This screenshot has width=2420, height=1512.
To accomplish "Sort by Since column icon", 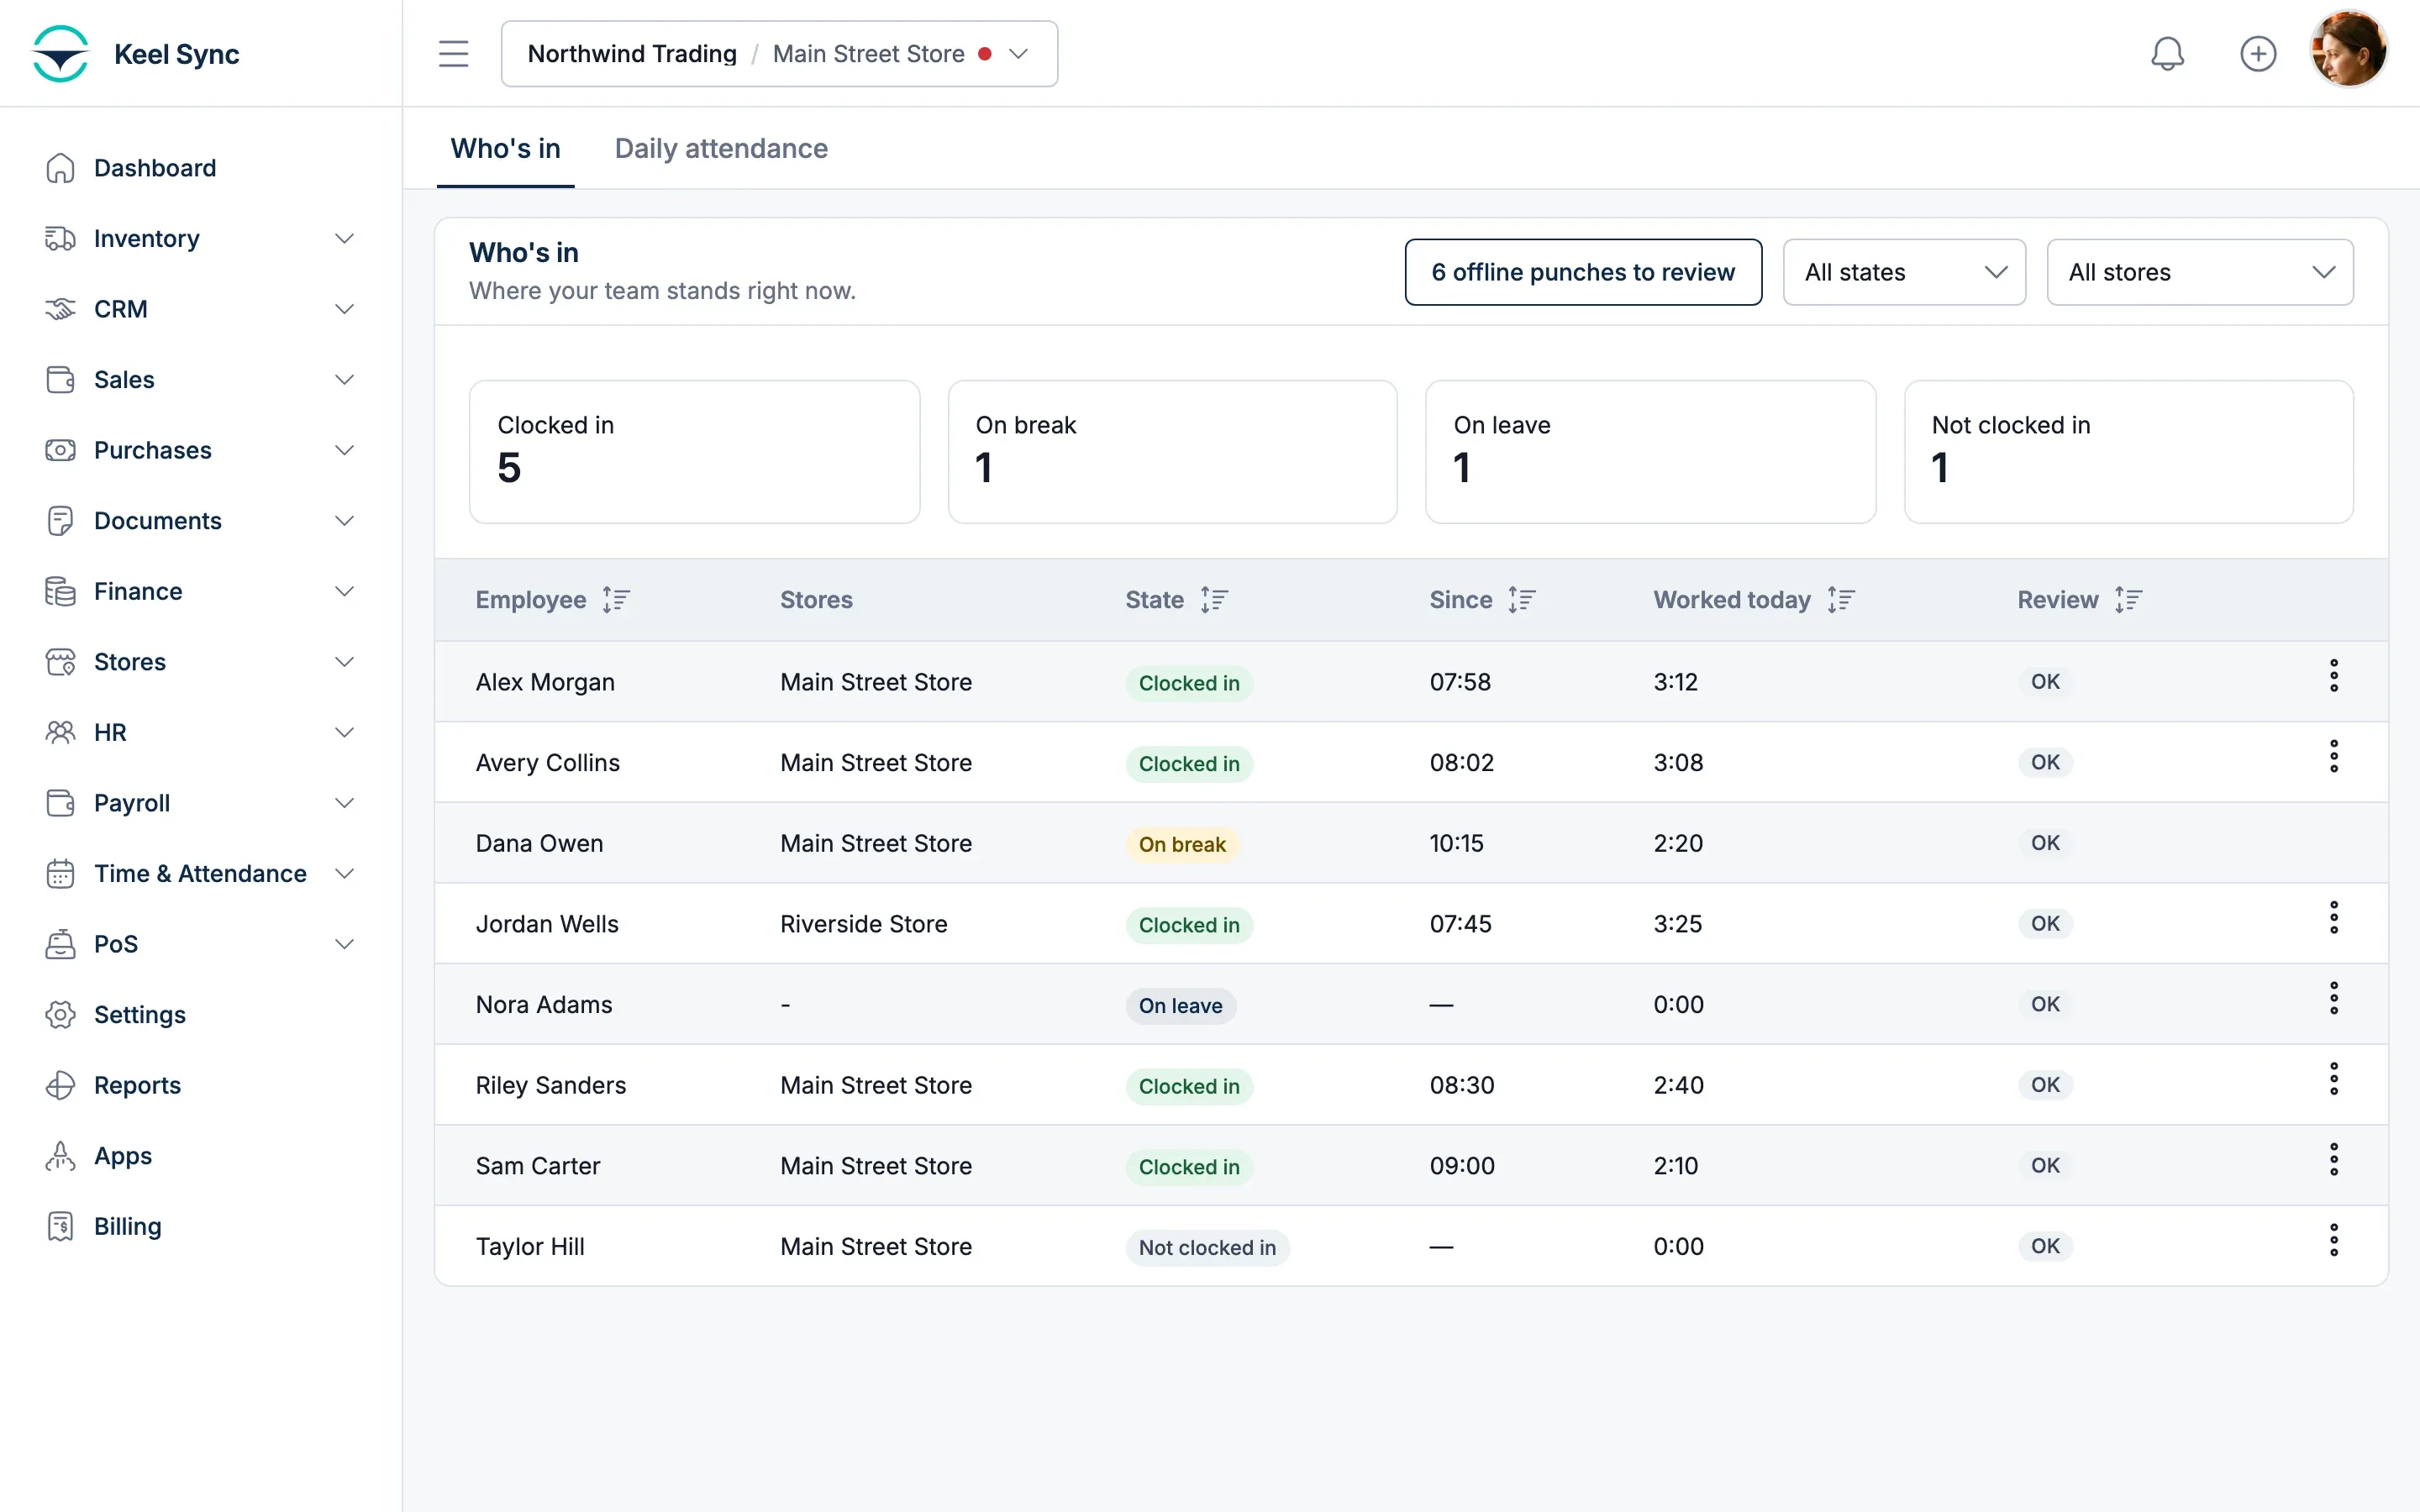I will [1522, 600].
